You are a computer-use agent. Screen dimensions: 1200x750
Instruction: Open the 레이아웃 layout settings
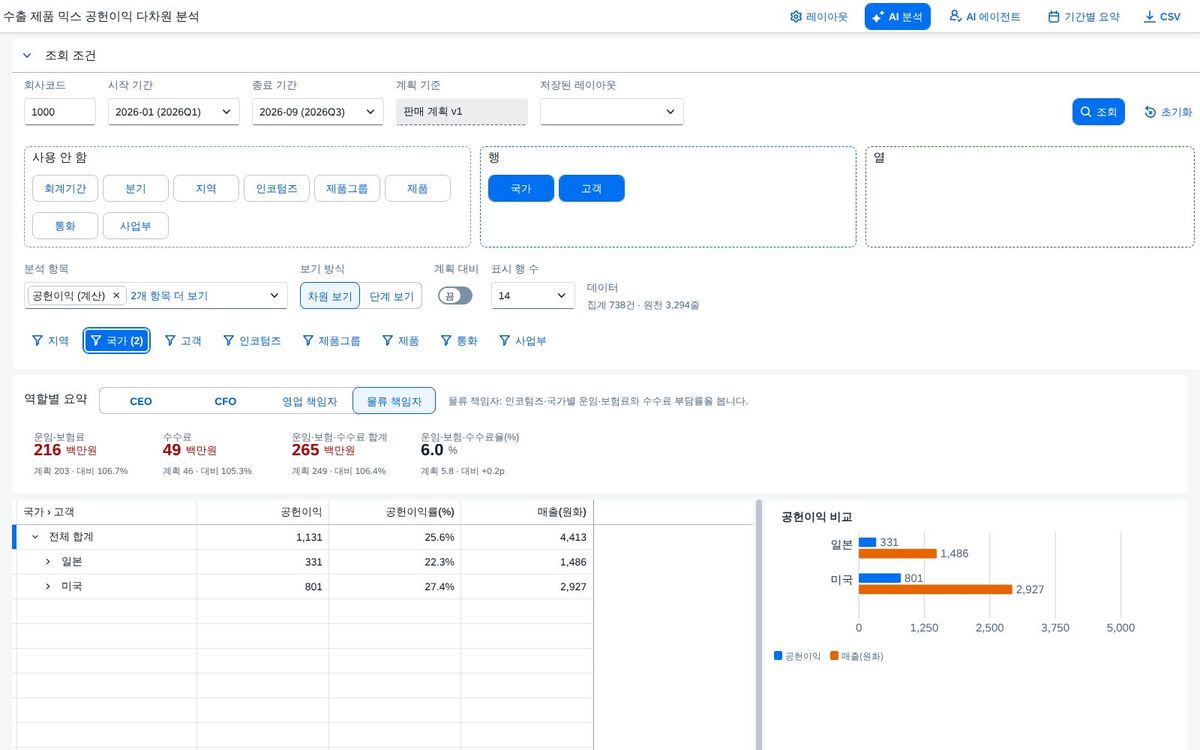coord(818,17)
